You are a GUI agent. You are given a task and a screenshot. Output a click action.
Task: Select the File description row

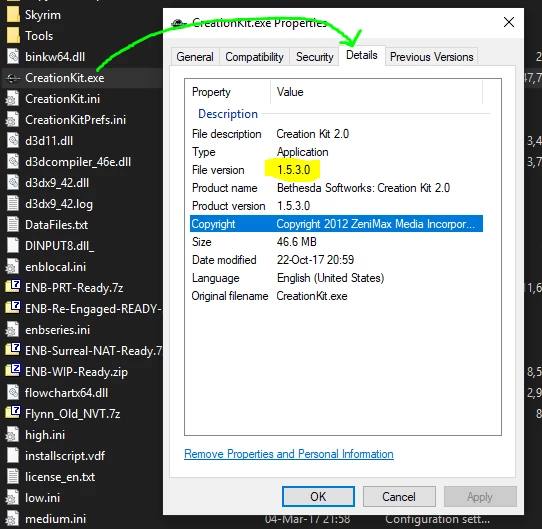coord(336,134)
